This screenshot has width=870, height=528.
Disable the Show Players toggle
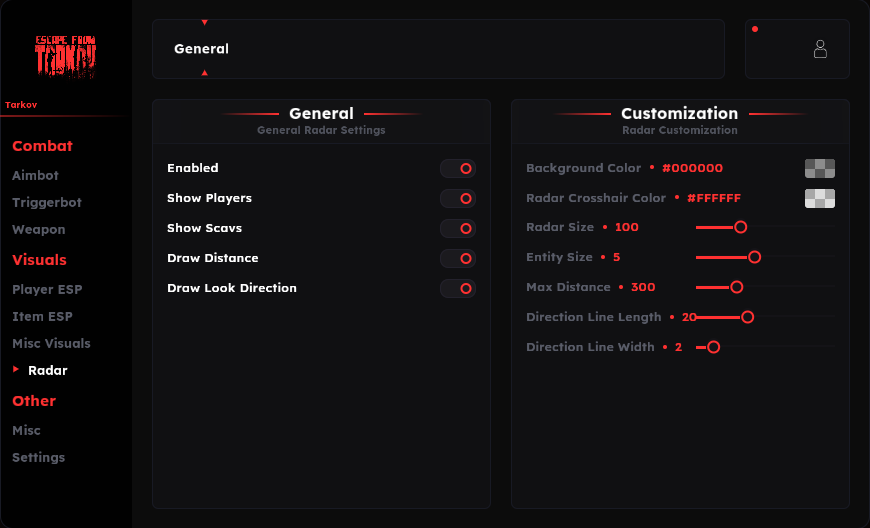pos(458,199)
